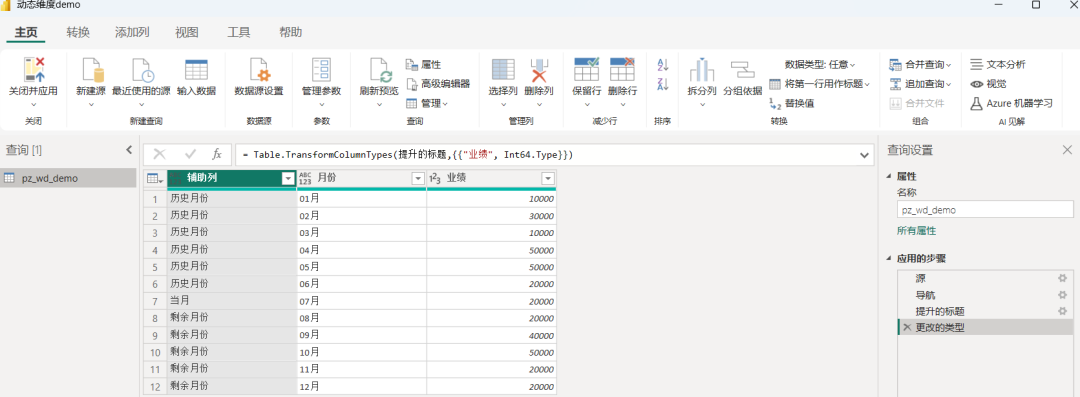Click the 删除行 icon
The image size is (1080, 397).
622,70
